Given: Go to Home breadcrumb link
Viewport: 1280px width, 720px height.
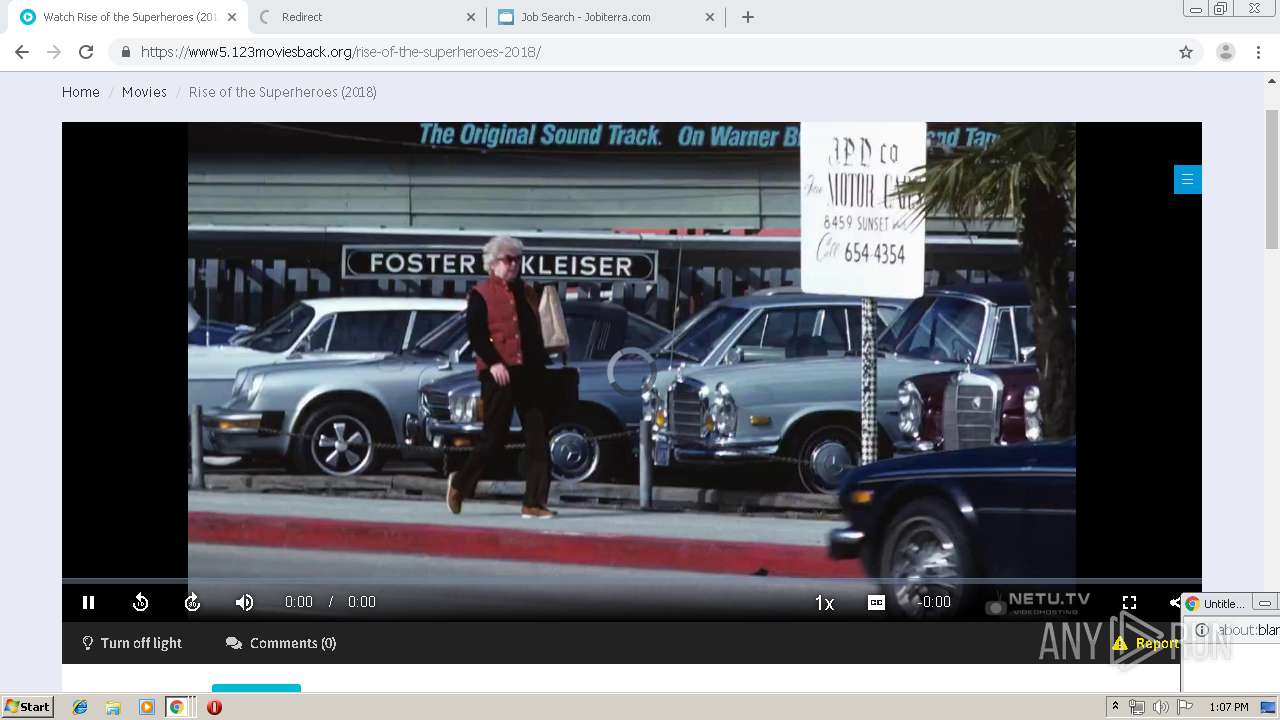Looking at the screenshot, I should pyautogui.click(x=81, y=92).
